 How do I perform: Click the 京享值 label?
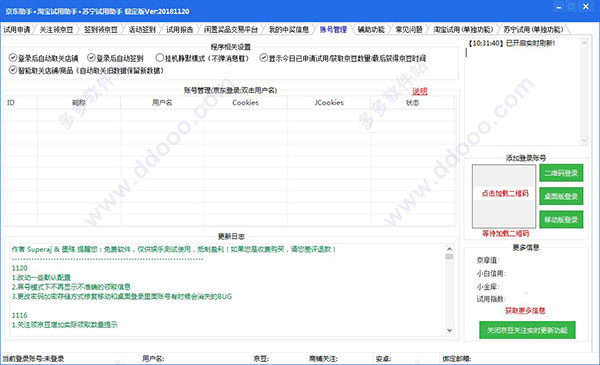[x=488, y=260]
